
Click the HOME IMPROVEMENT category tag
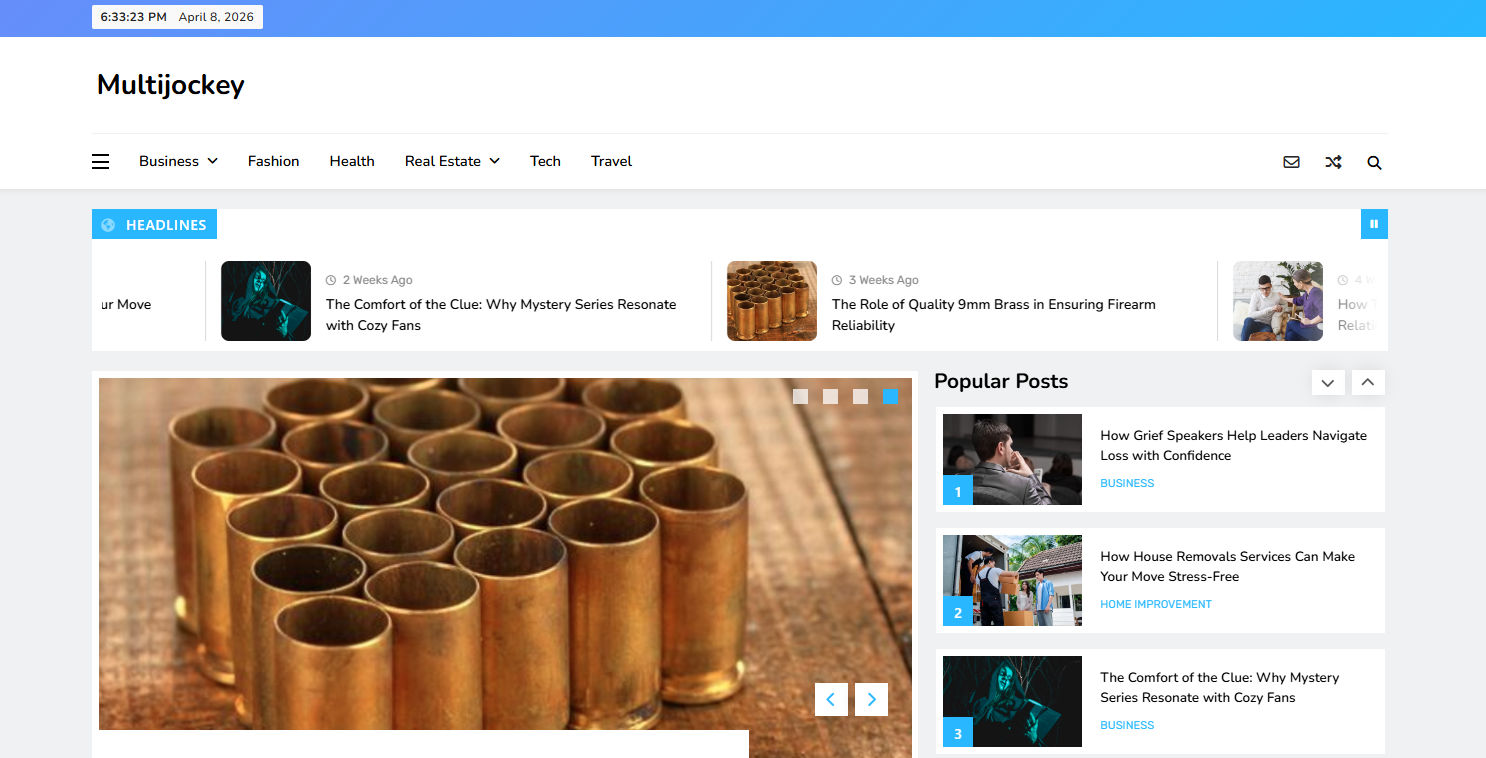point(1156,604)
